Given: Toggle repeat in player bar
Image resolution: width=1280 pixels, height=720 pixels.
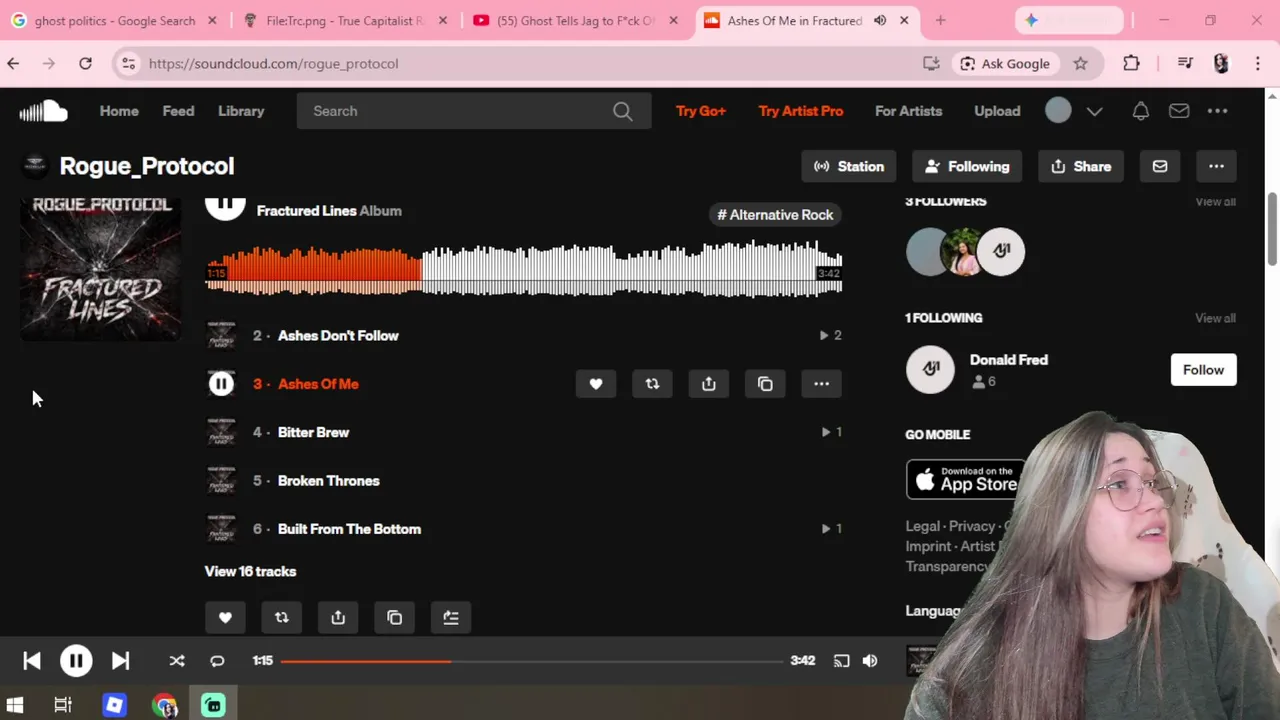Looking at the screenshot, I should 217,661.
